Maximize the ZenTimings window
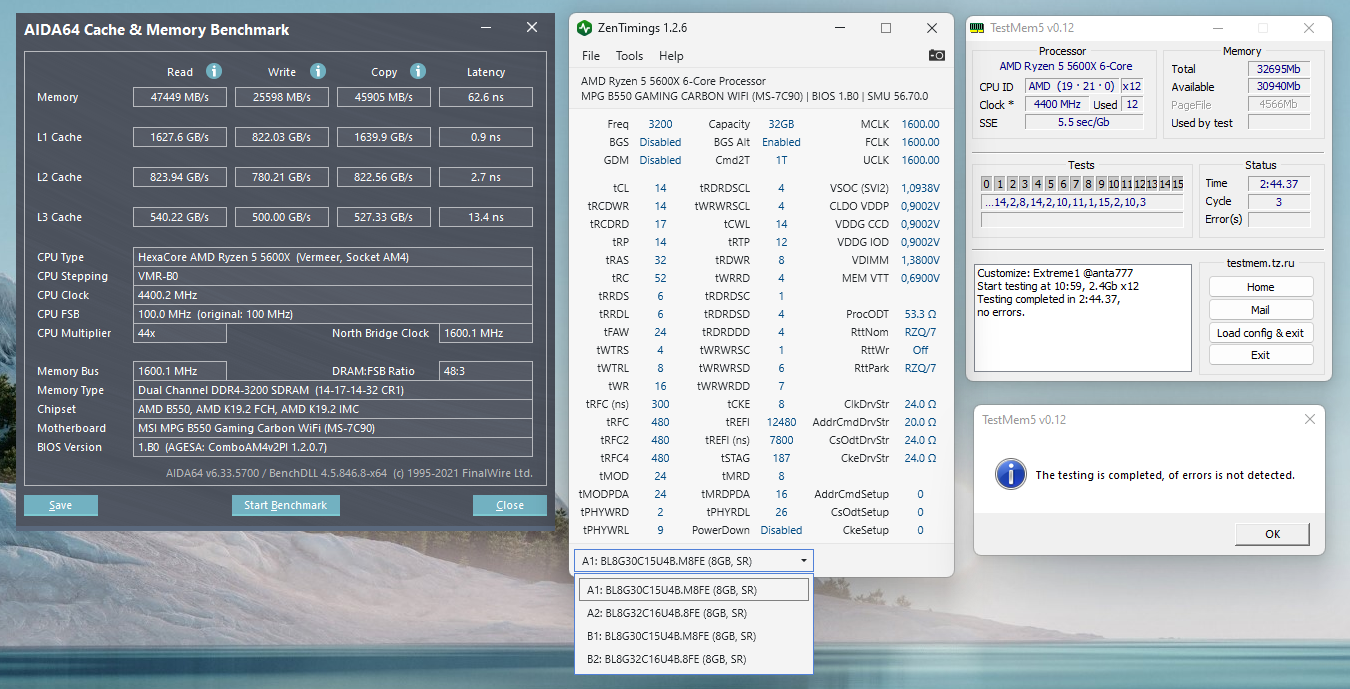1350x689 pixels. (886, 28)
